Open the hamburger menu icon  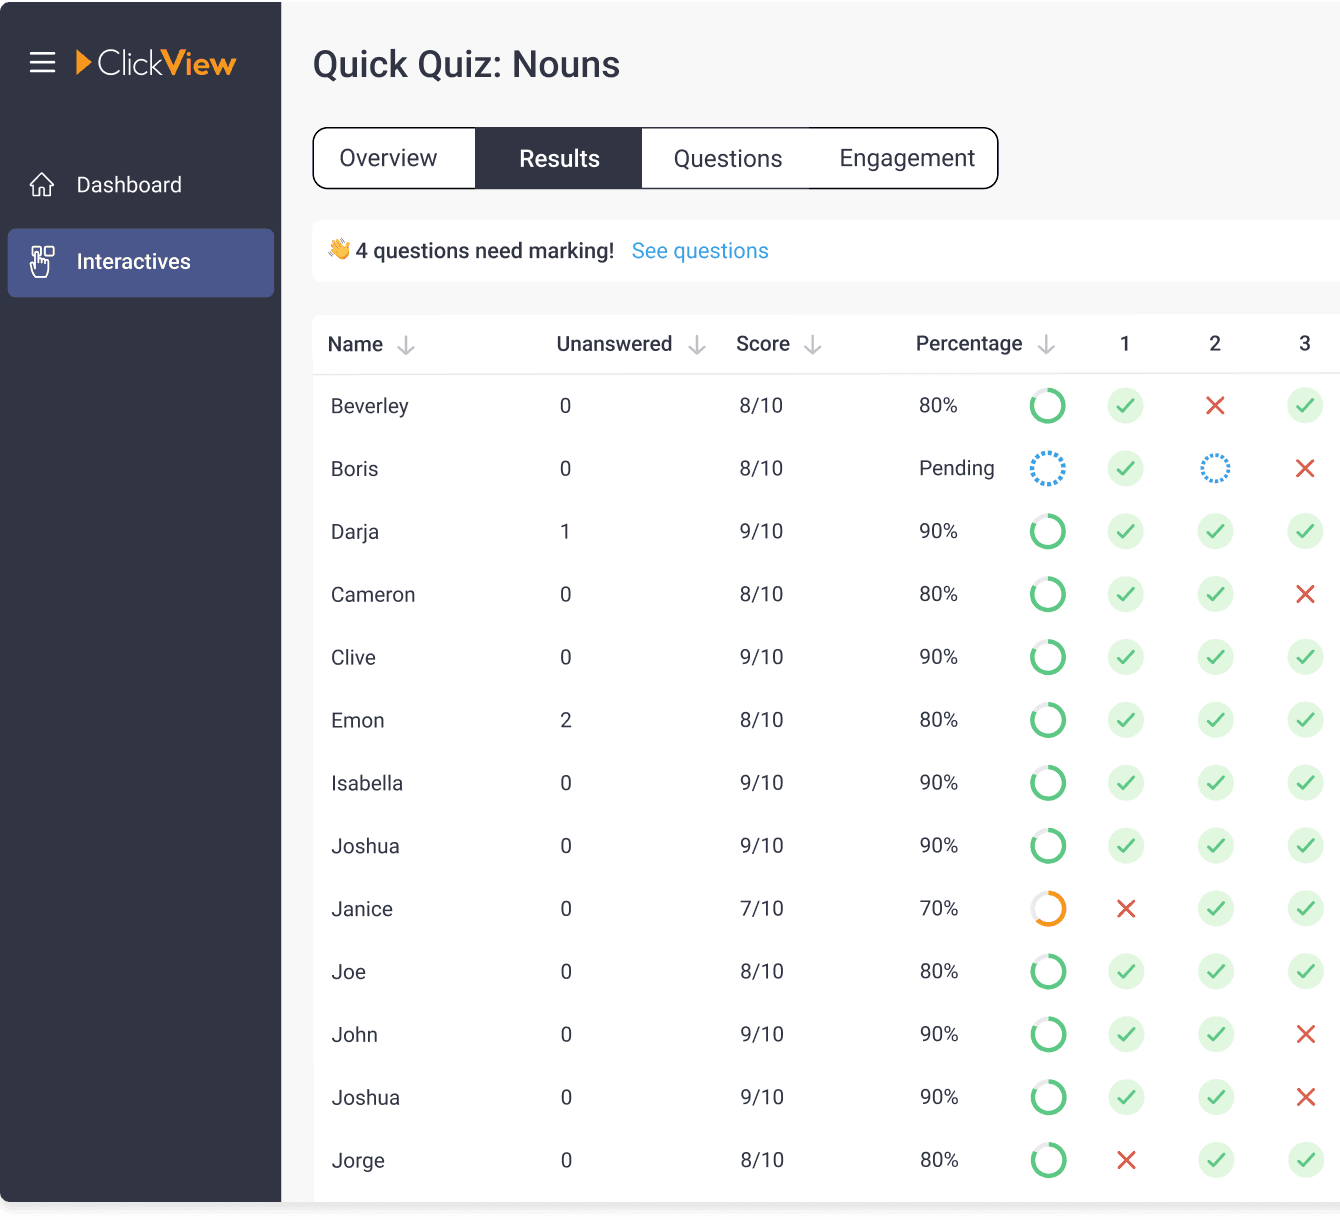pyautogui.click(x=42, y=63)
